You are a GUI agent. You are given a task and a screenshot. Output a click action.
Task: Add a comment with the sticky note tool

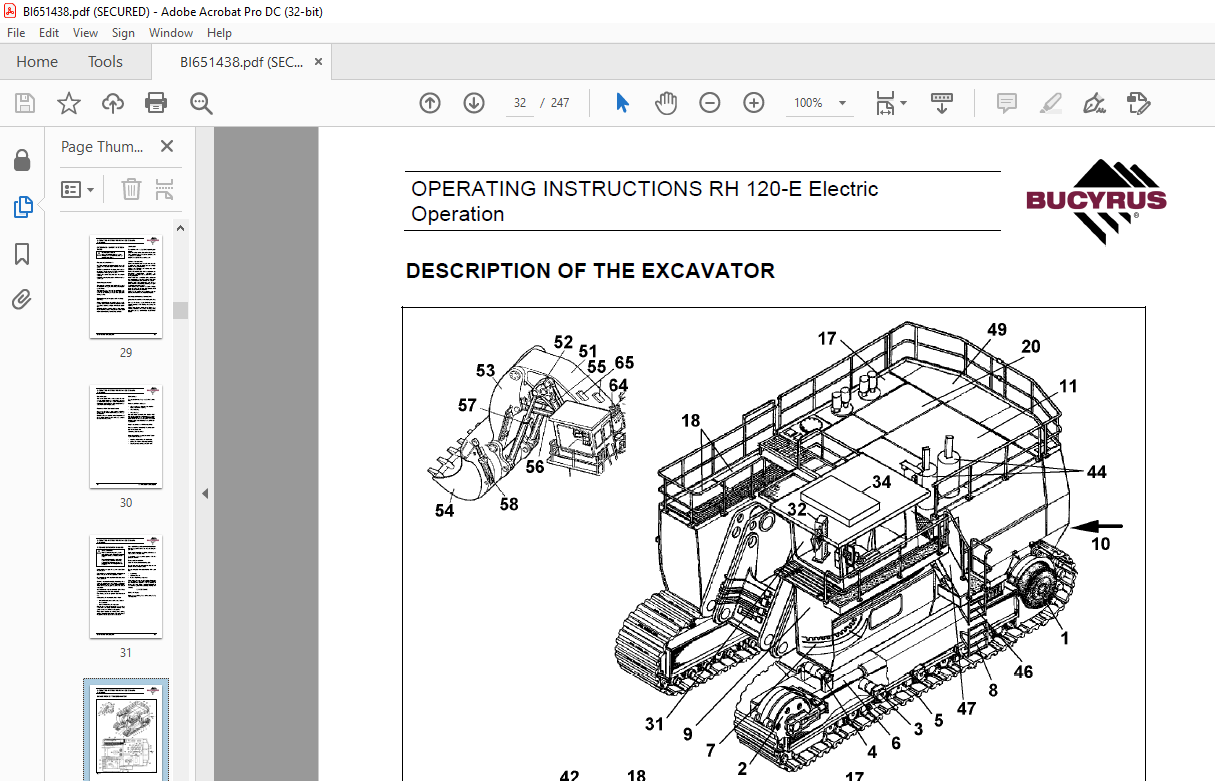click(x=1006, y=103)
